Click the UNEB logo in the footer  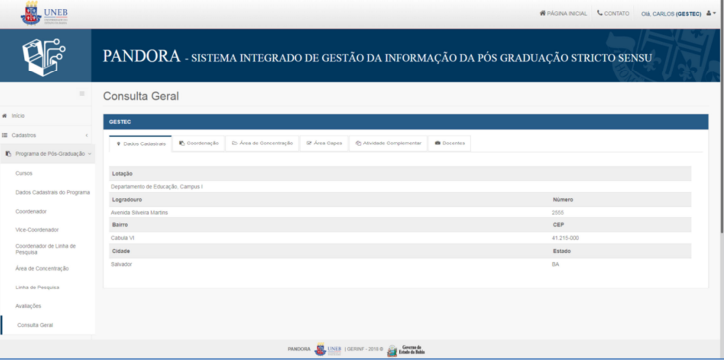point(328,349)
